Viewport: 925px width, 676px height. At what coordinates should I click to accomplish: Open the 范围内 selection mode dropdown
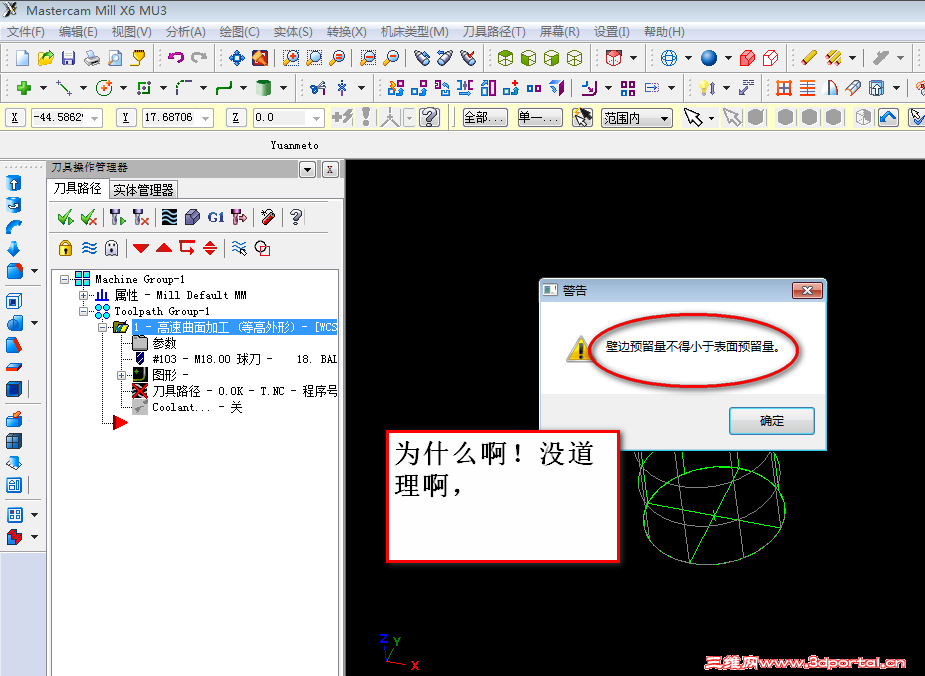click(x=665, y=119)
